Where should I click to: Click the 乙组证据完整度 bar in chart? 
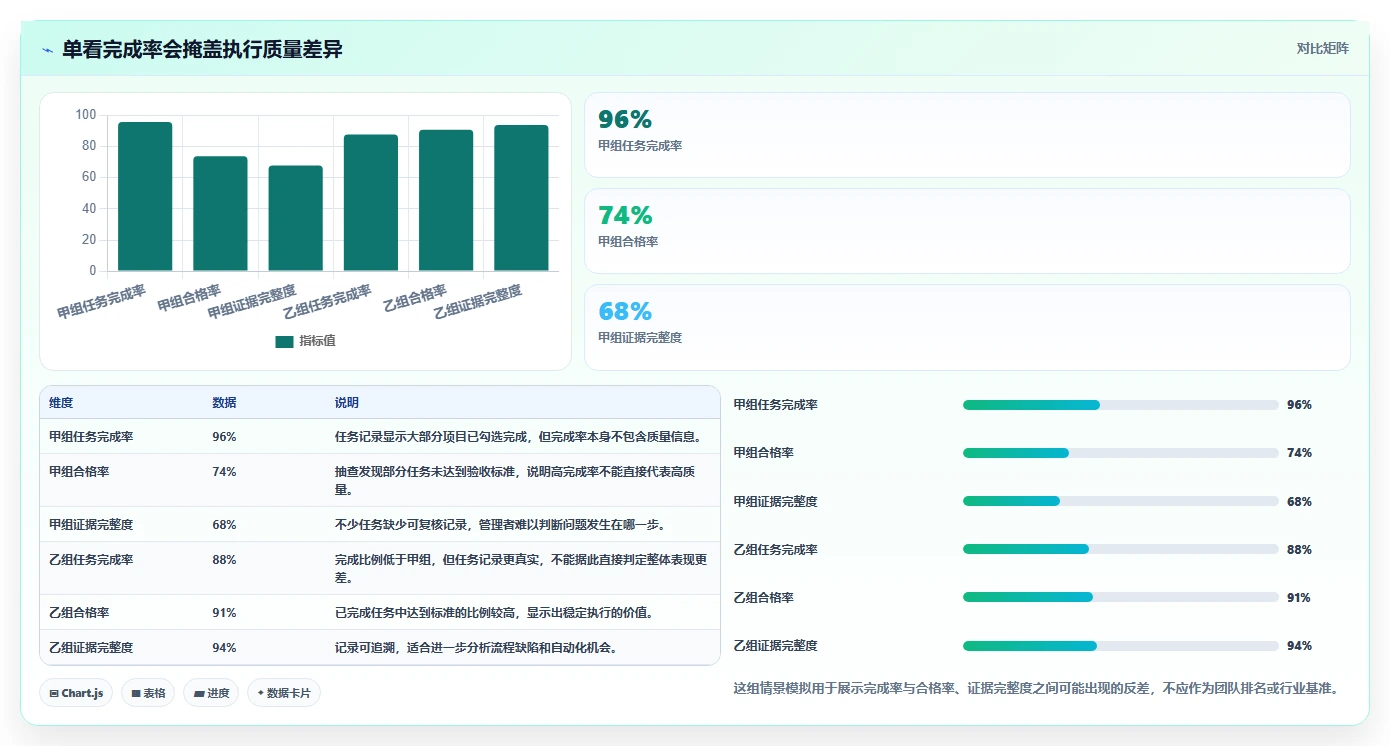[x=521, y=198]
